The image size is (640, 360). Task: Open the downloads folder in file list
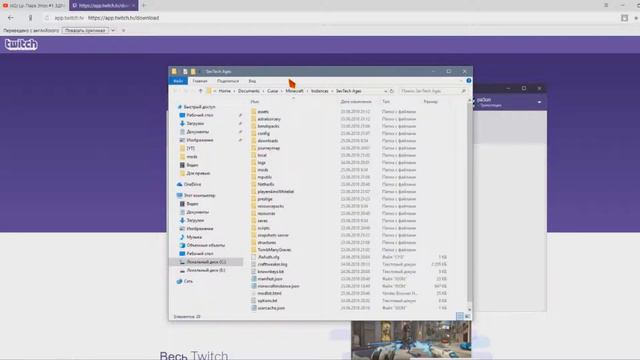pyautogui.click(x=268, y=141)
